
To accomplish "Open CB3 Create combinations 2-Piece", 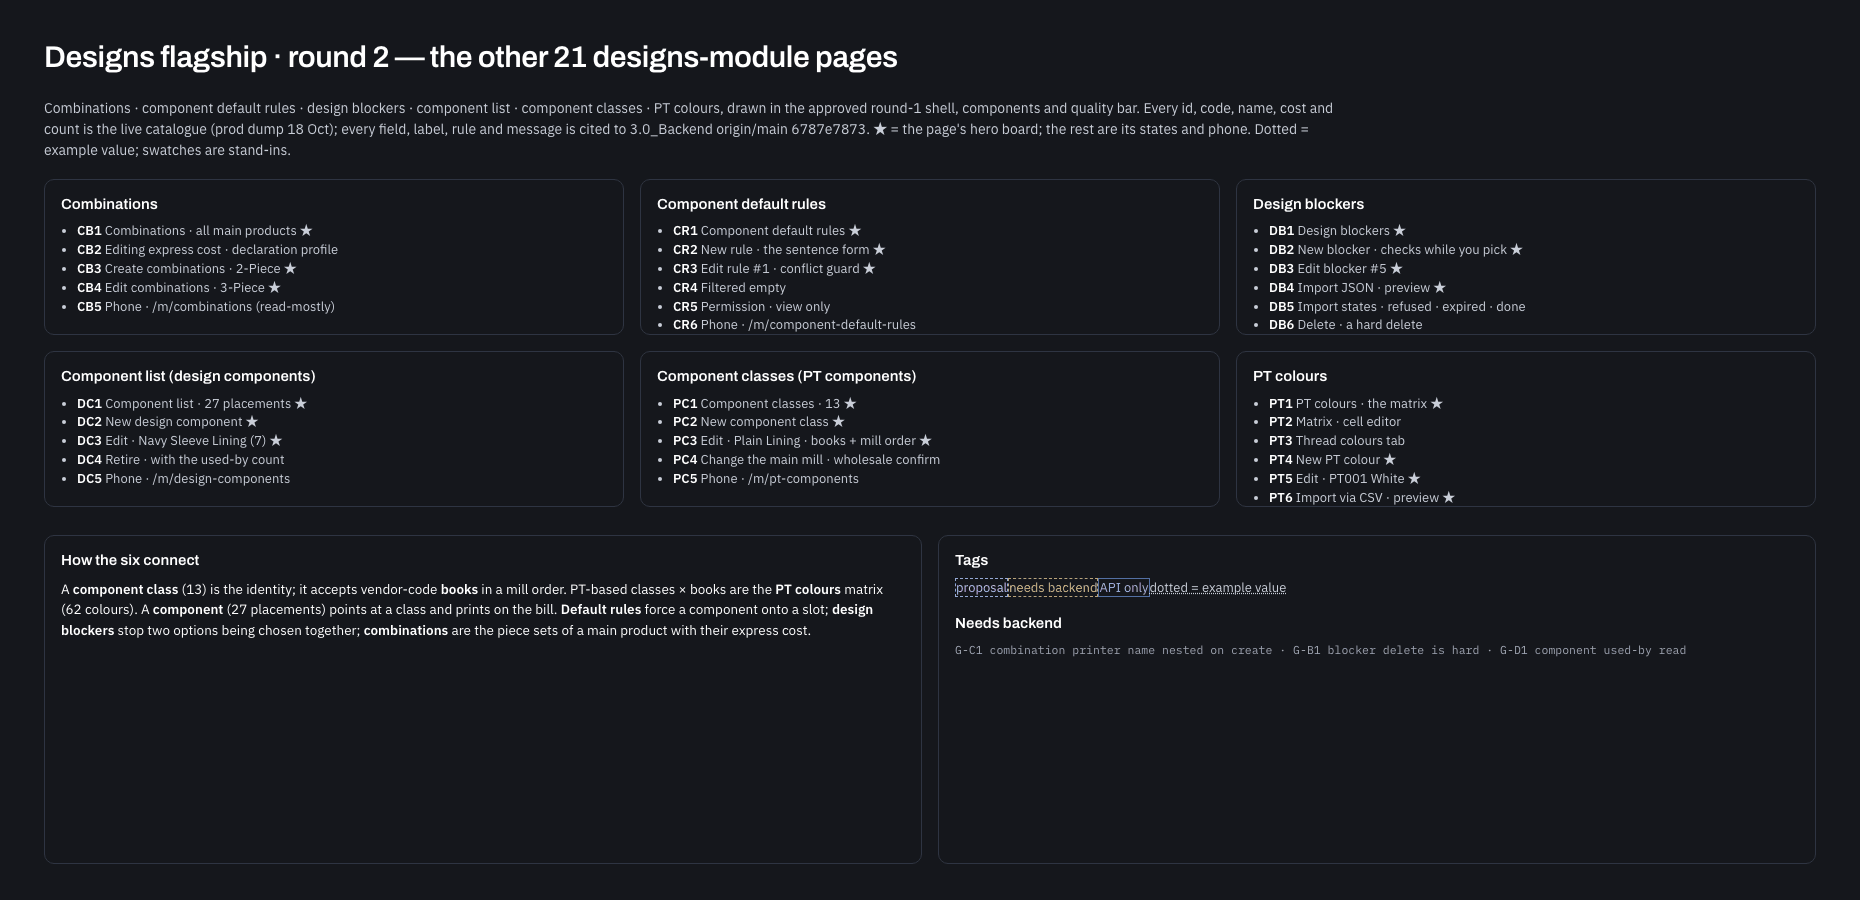I will [186, 269].
